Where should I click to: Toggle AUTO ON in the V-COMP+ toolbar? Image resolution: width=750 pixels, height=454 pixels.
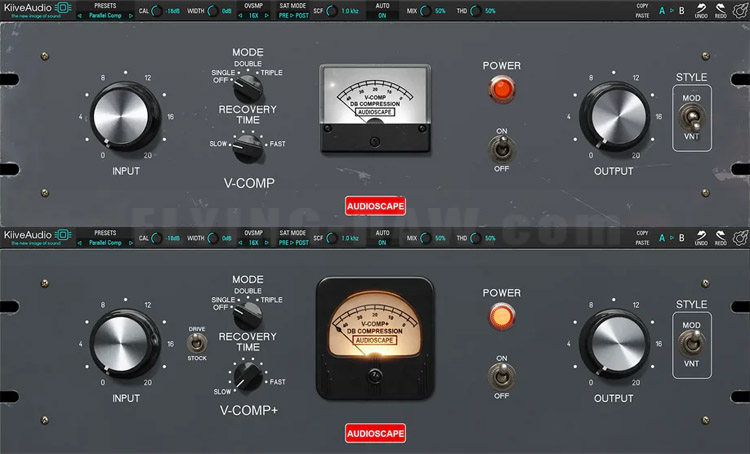coord(382,243)
